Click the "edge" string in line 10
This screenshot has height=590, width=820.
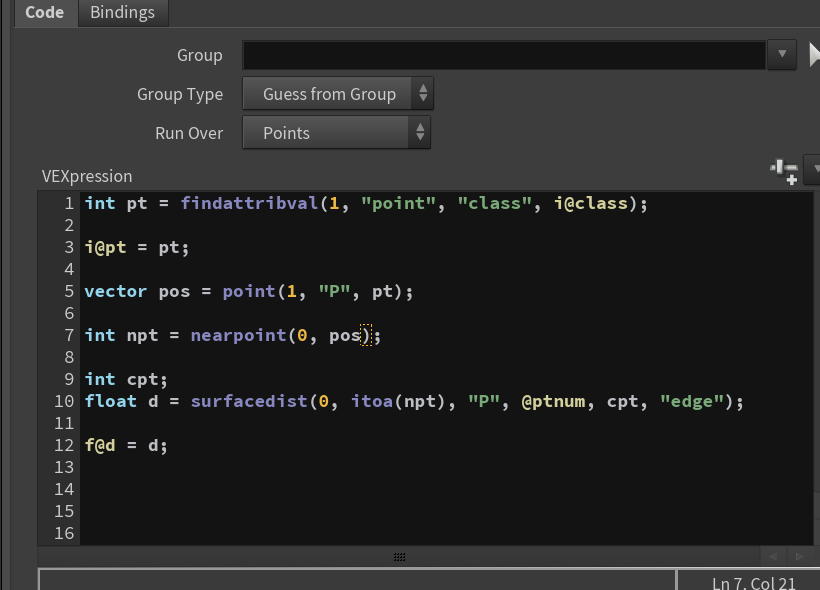(x=692, y=401)
